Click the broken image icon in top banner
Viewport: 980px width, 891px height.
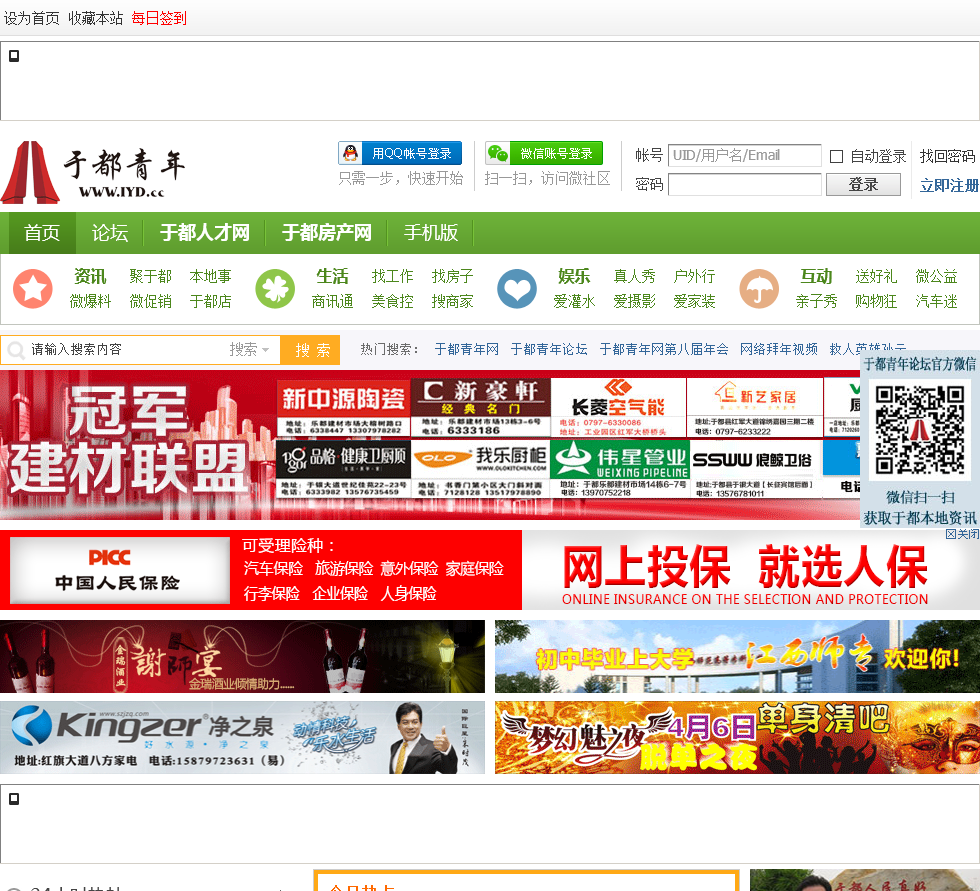pyautogui.click(x=14, y=56)
